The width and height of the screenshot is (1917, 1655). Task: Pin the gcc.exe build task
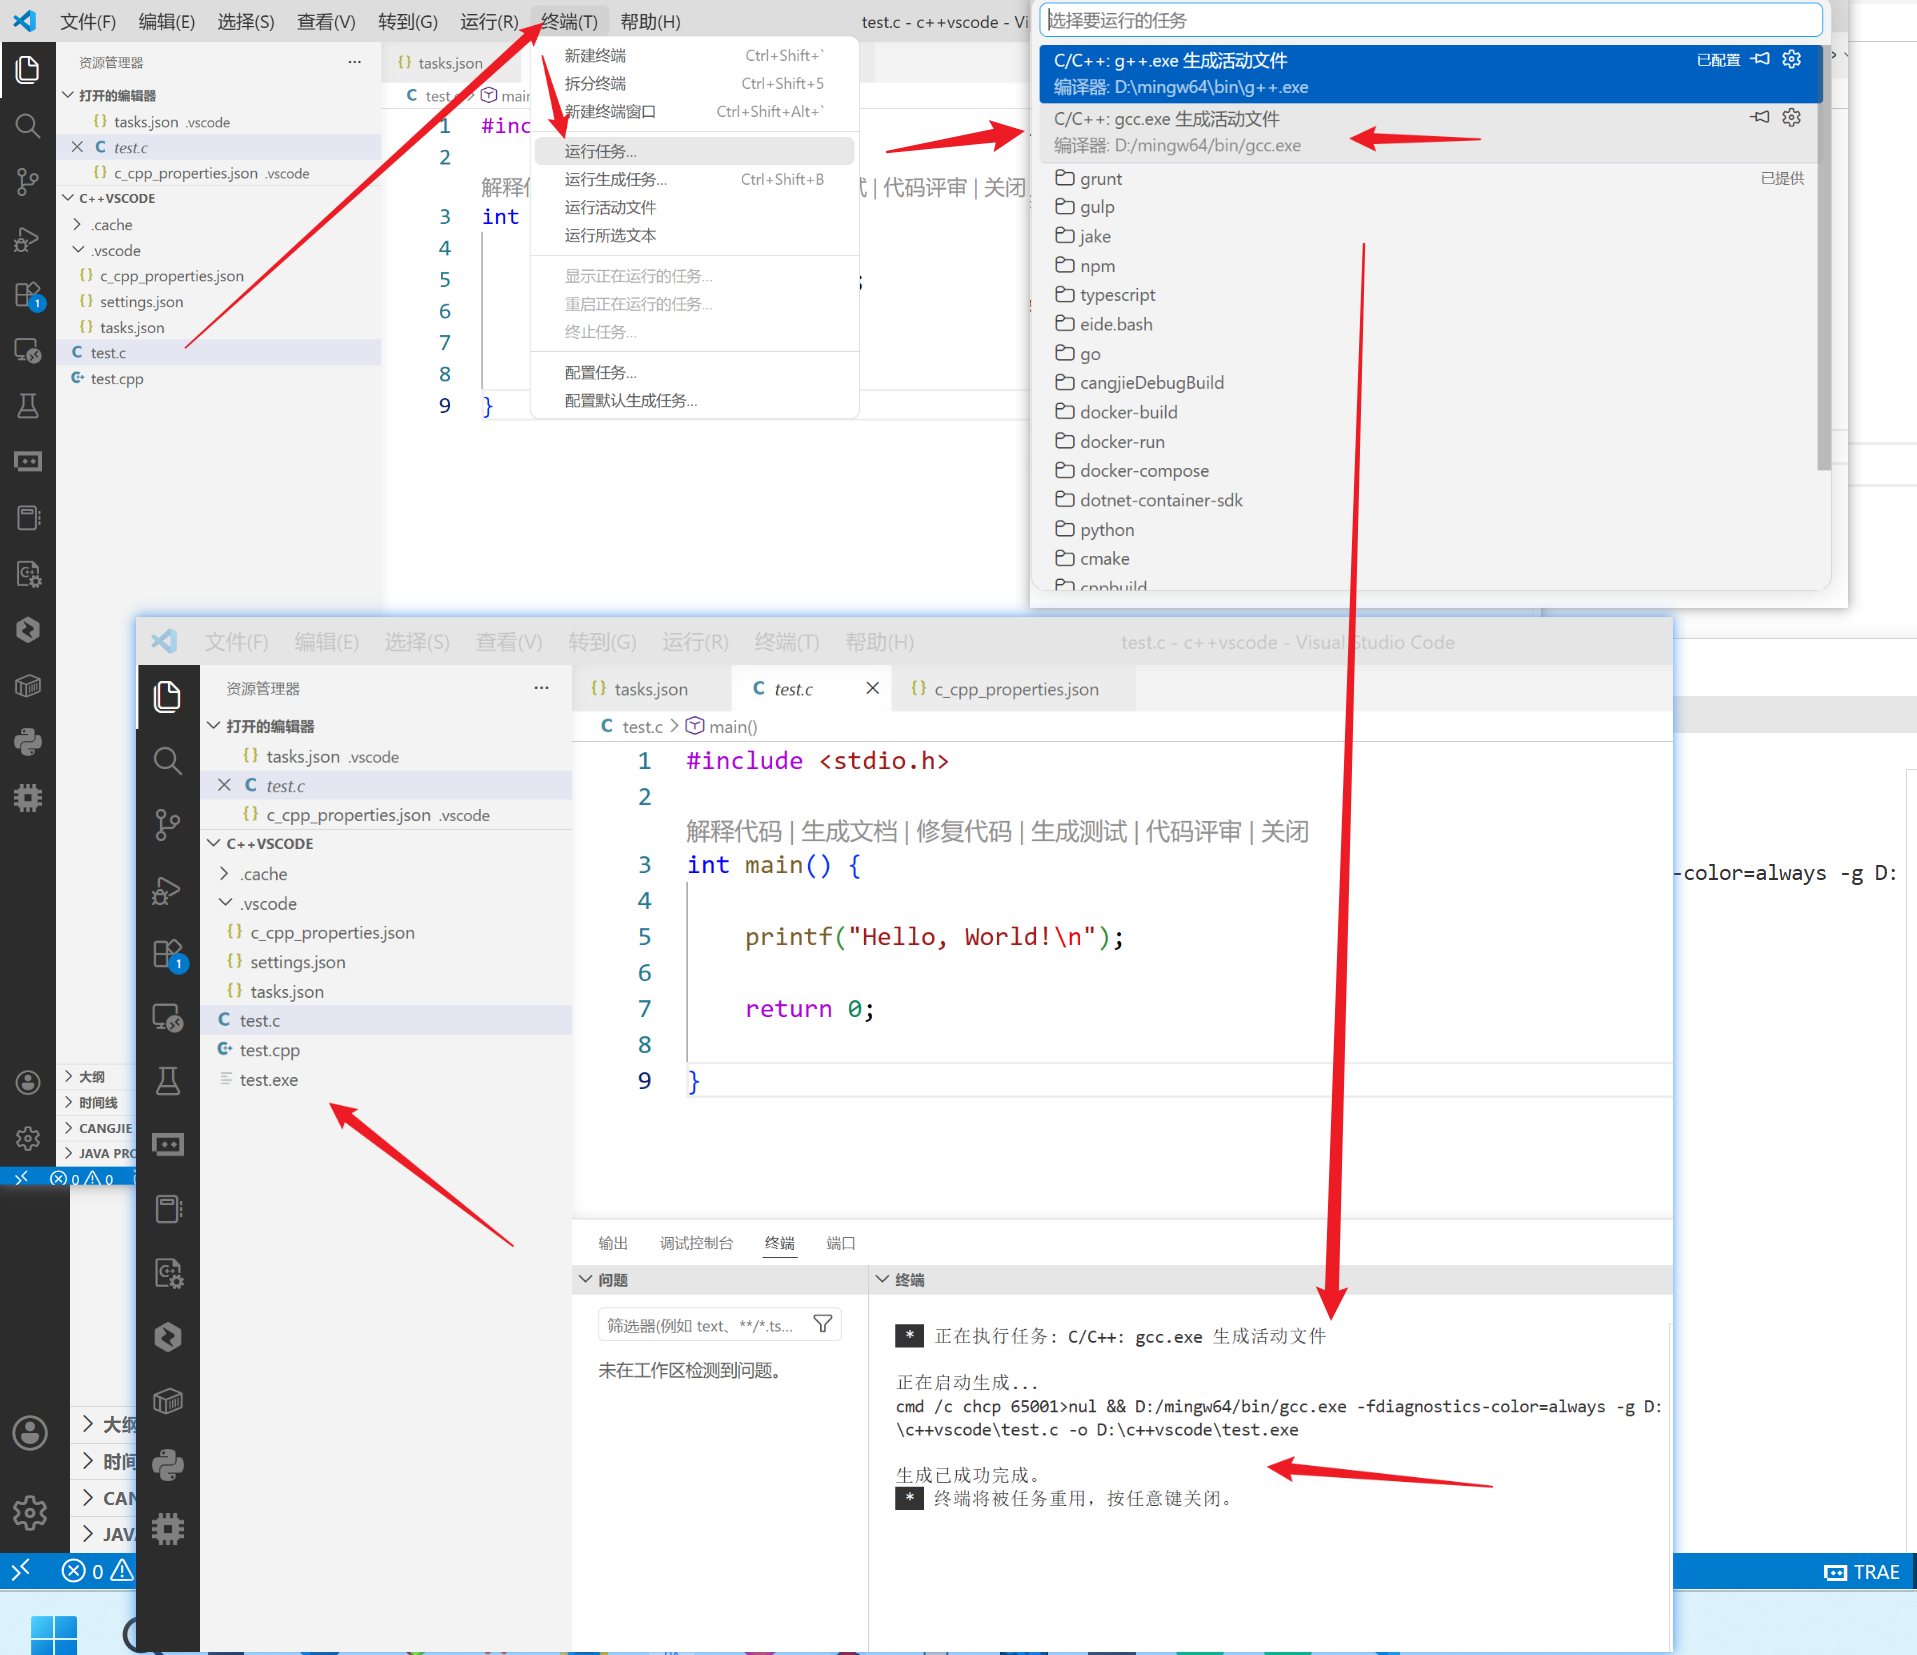tap(1760, 117)
